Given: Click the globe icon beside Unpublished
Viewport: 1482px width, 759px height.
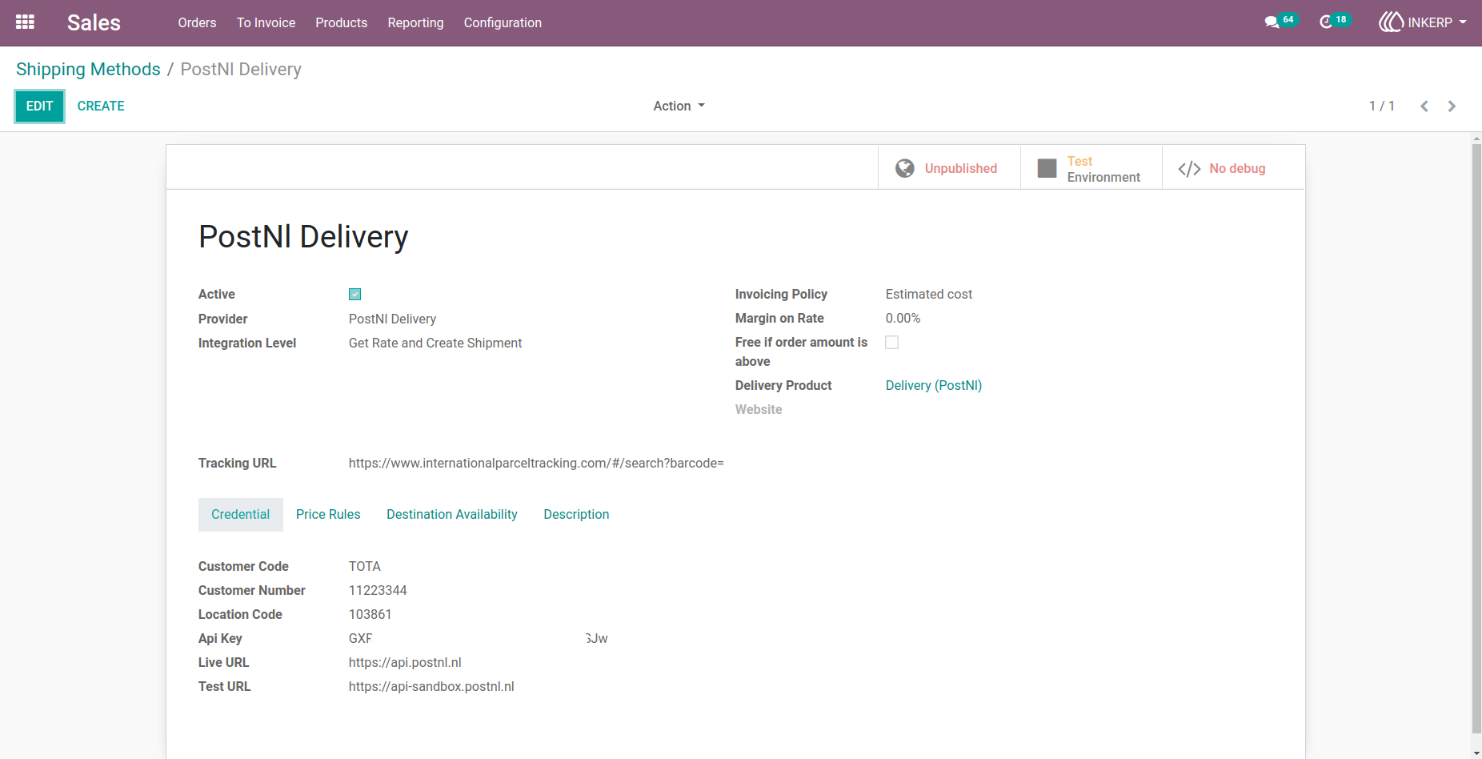Looking at the screenshot, I should [x=905, y=168].
